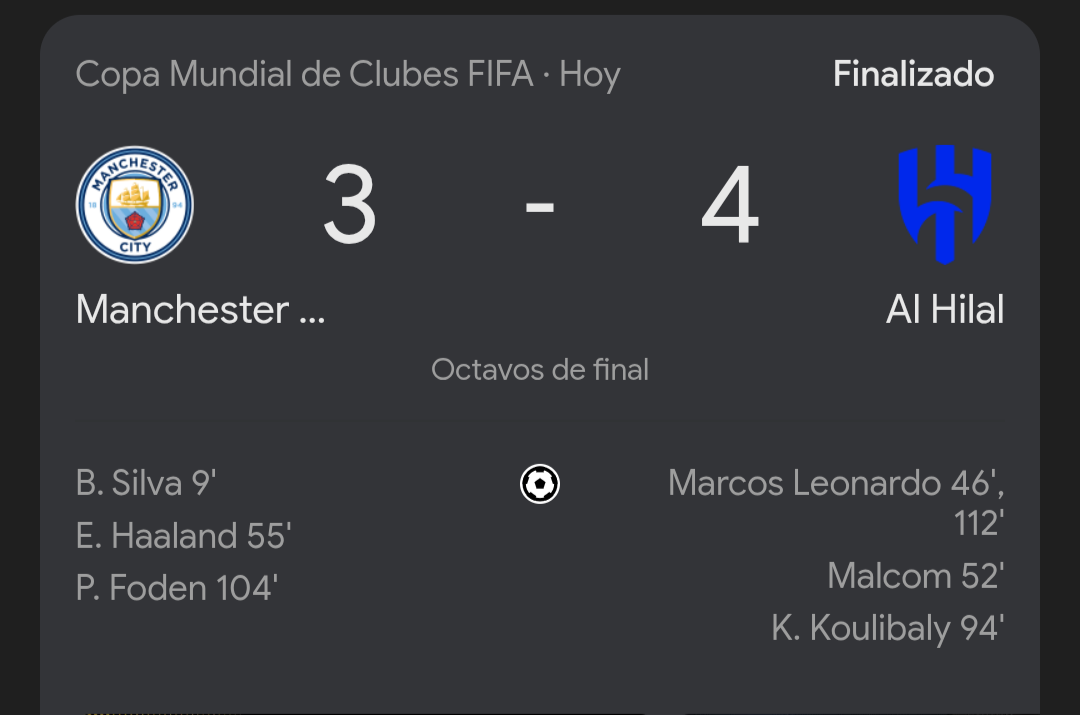
Task: Open the Manchester team name link
Action: [x=200, y=309]
